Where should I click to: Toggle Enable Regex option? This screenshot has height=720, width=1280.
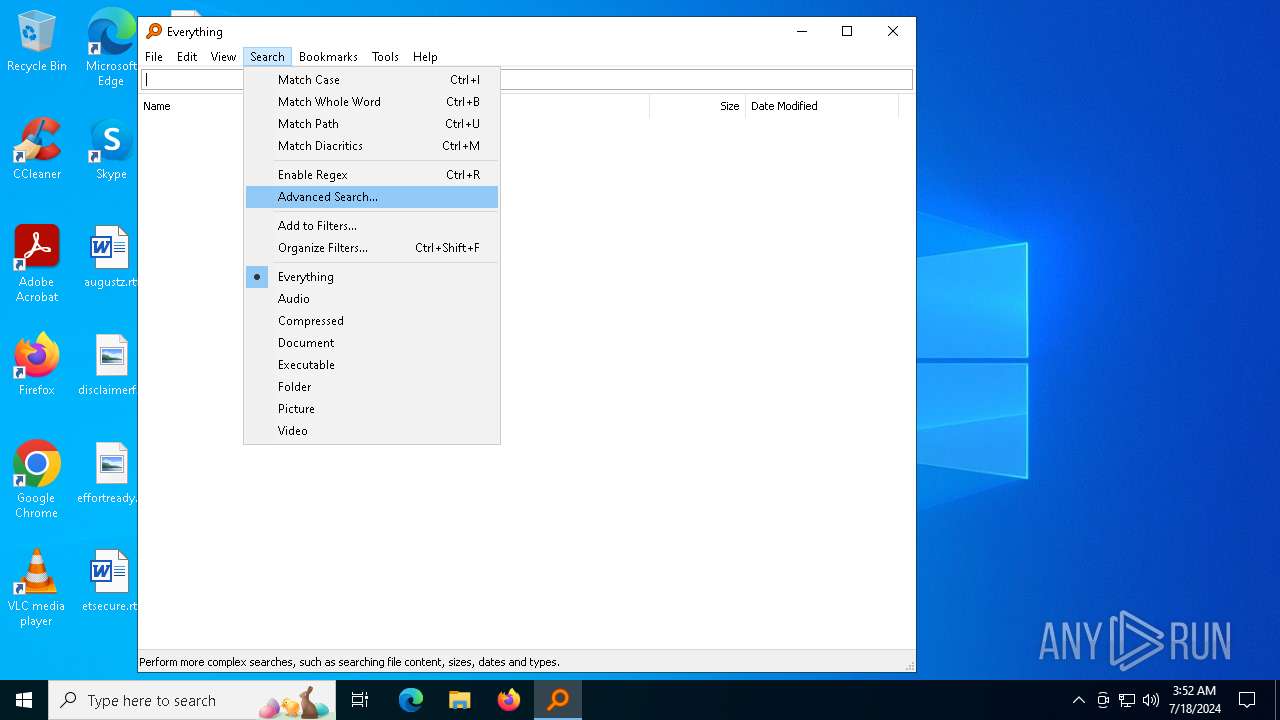click(x=372, y=175)
